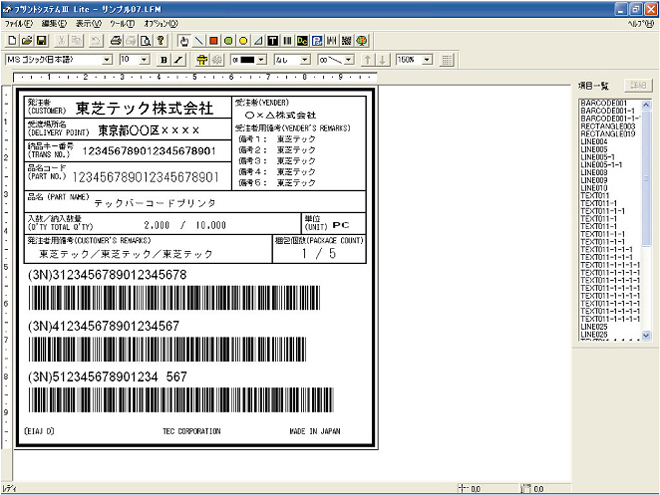This screenshot has height=495, width=660.
Task: Select the text tool (T icon)
Action: [x=273, y=41]
